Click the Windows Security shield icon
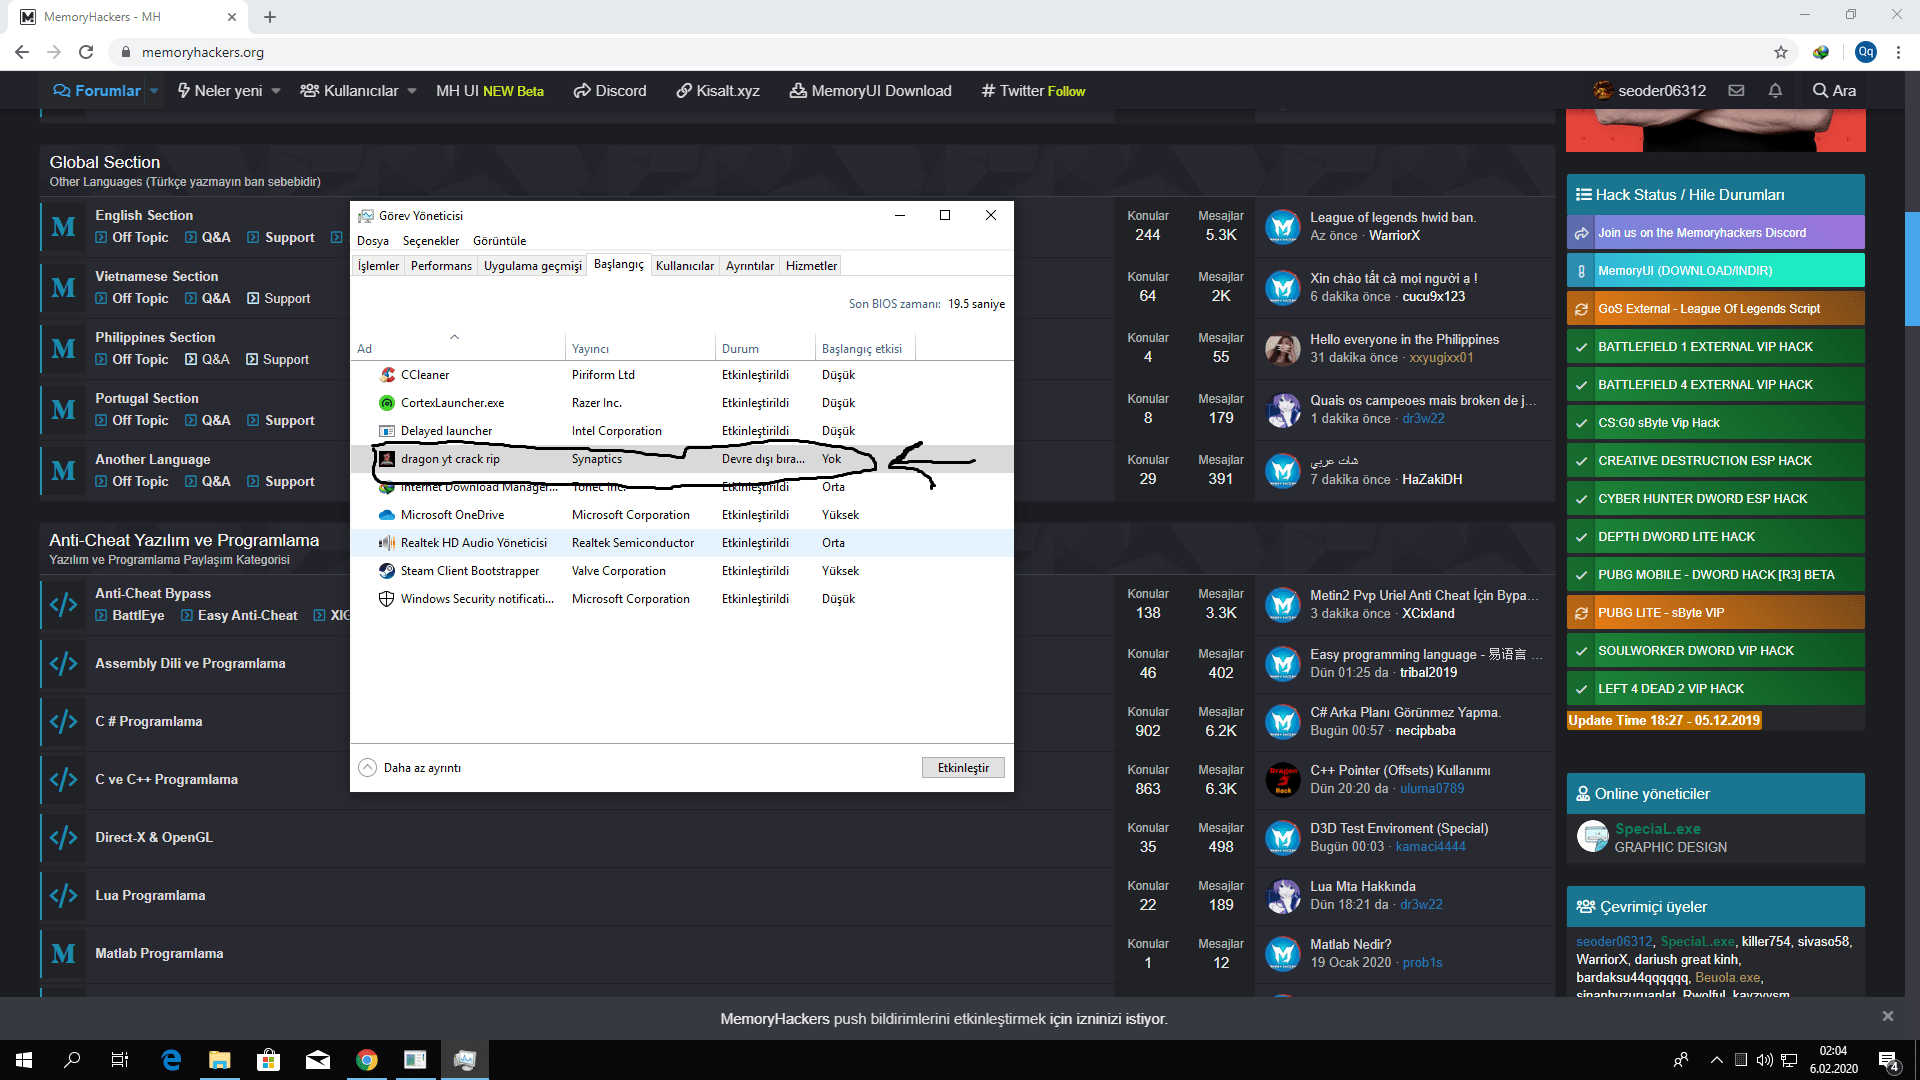 387,599
